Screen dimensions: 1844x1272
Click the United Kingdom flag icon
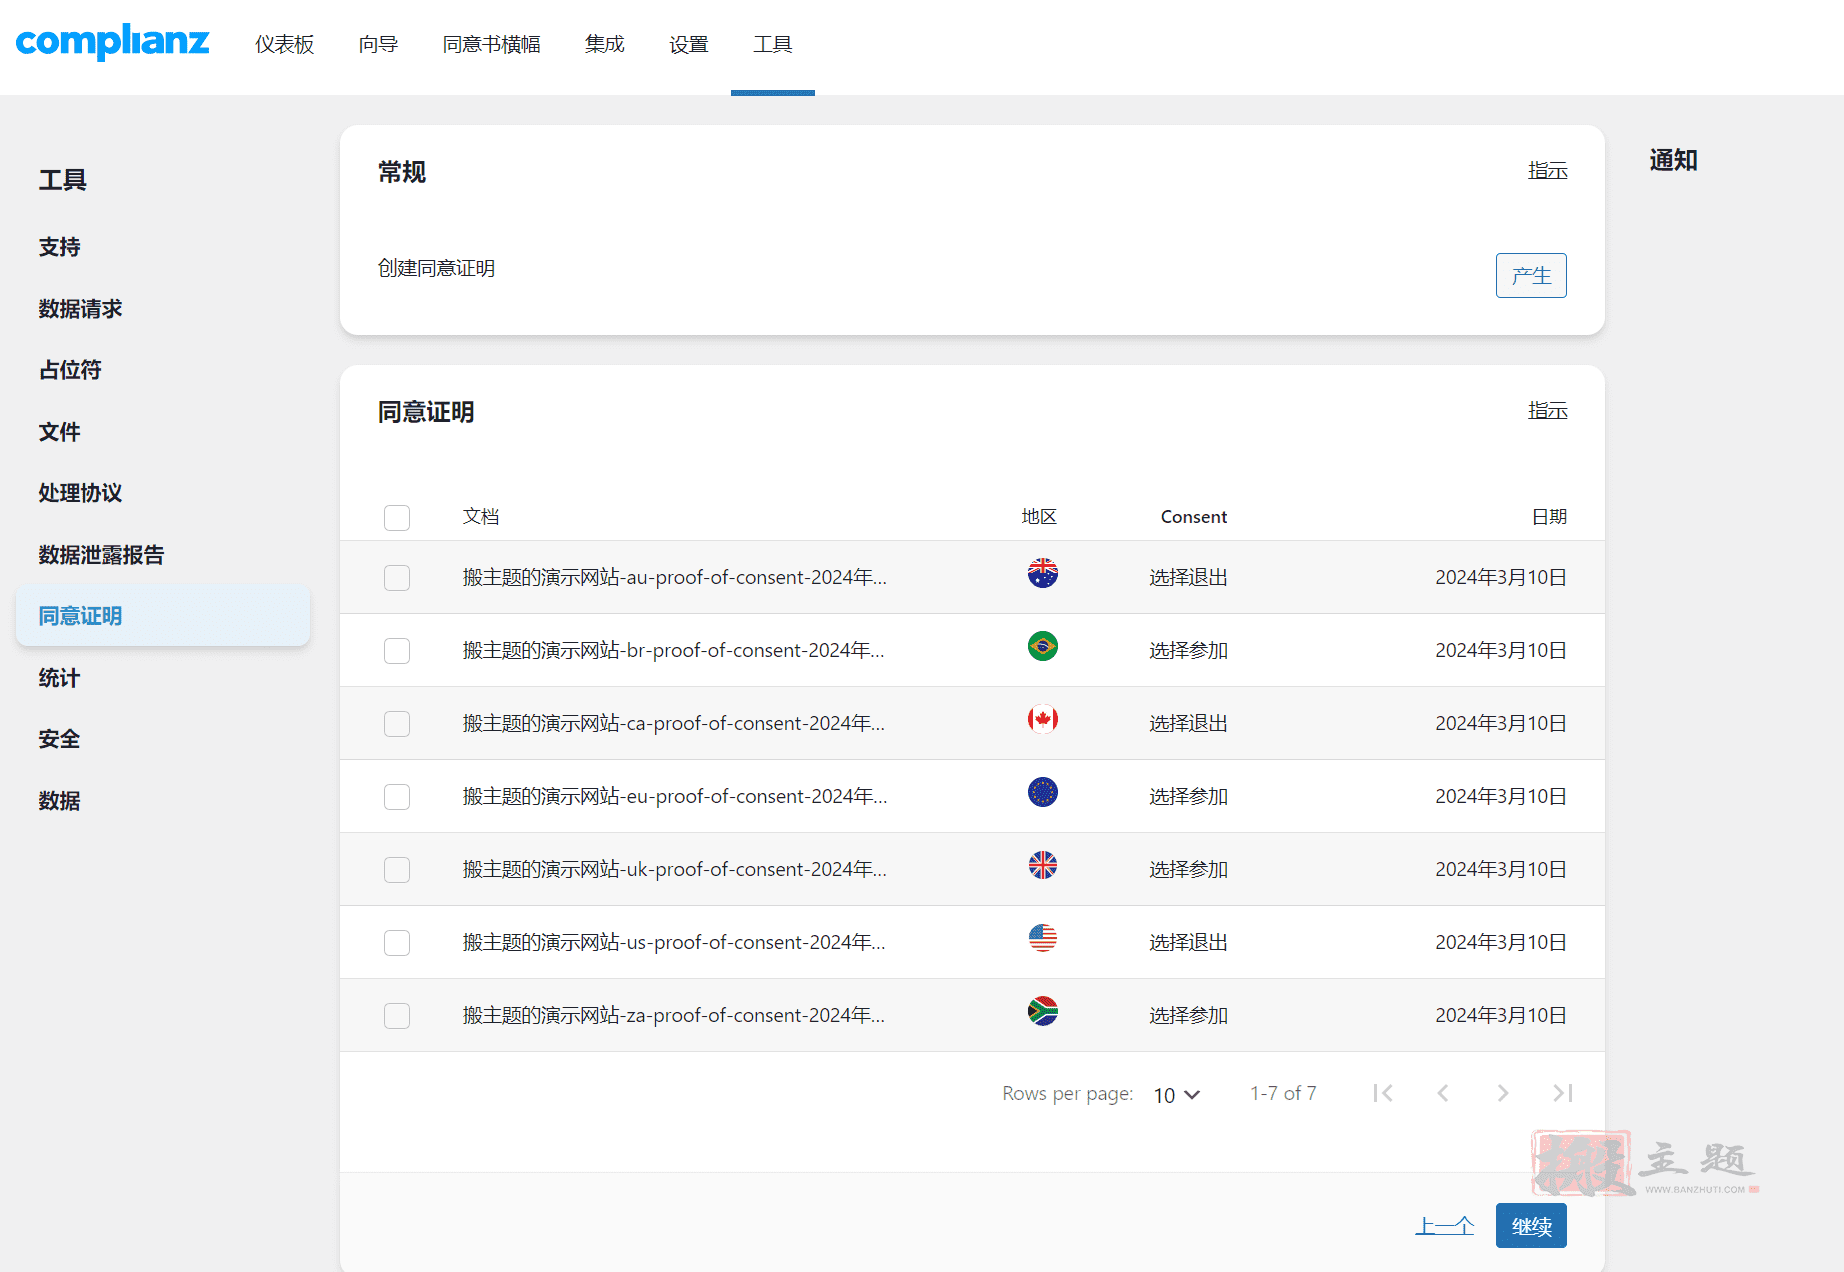click(x=1042, y=865)
